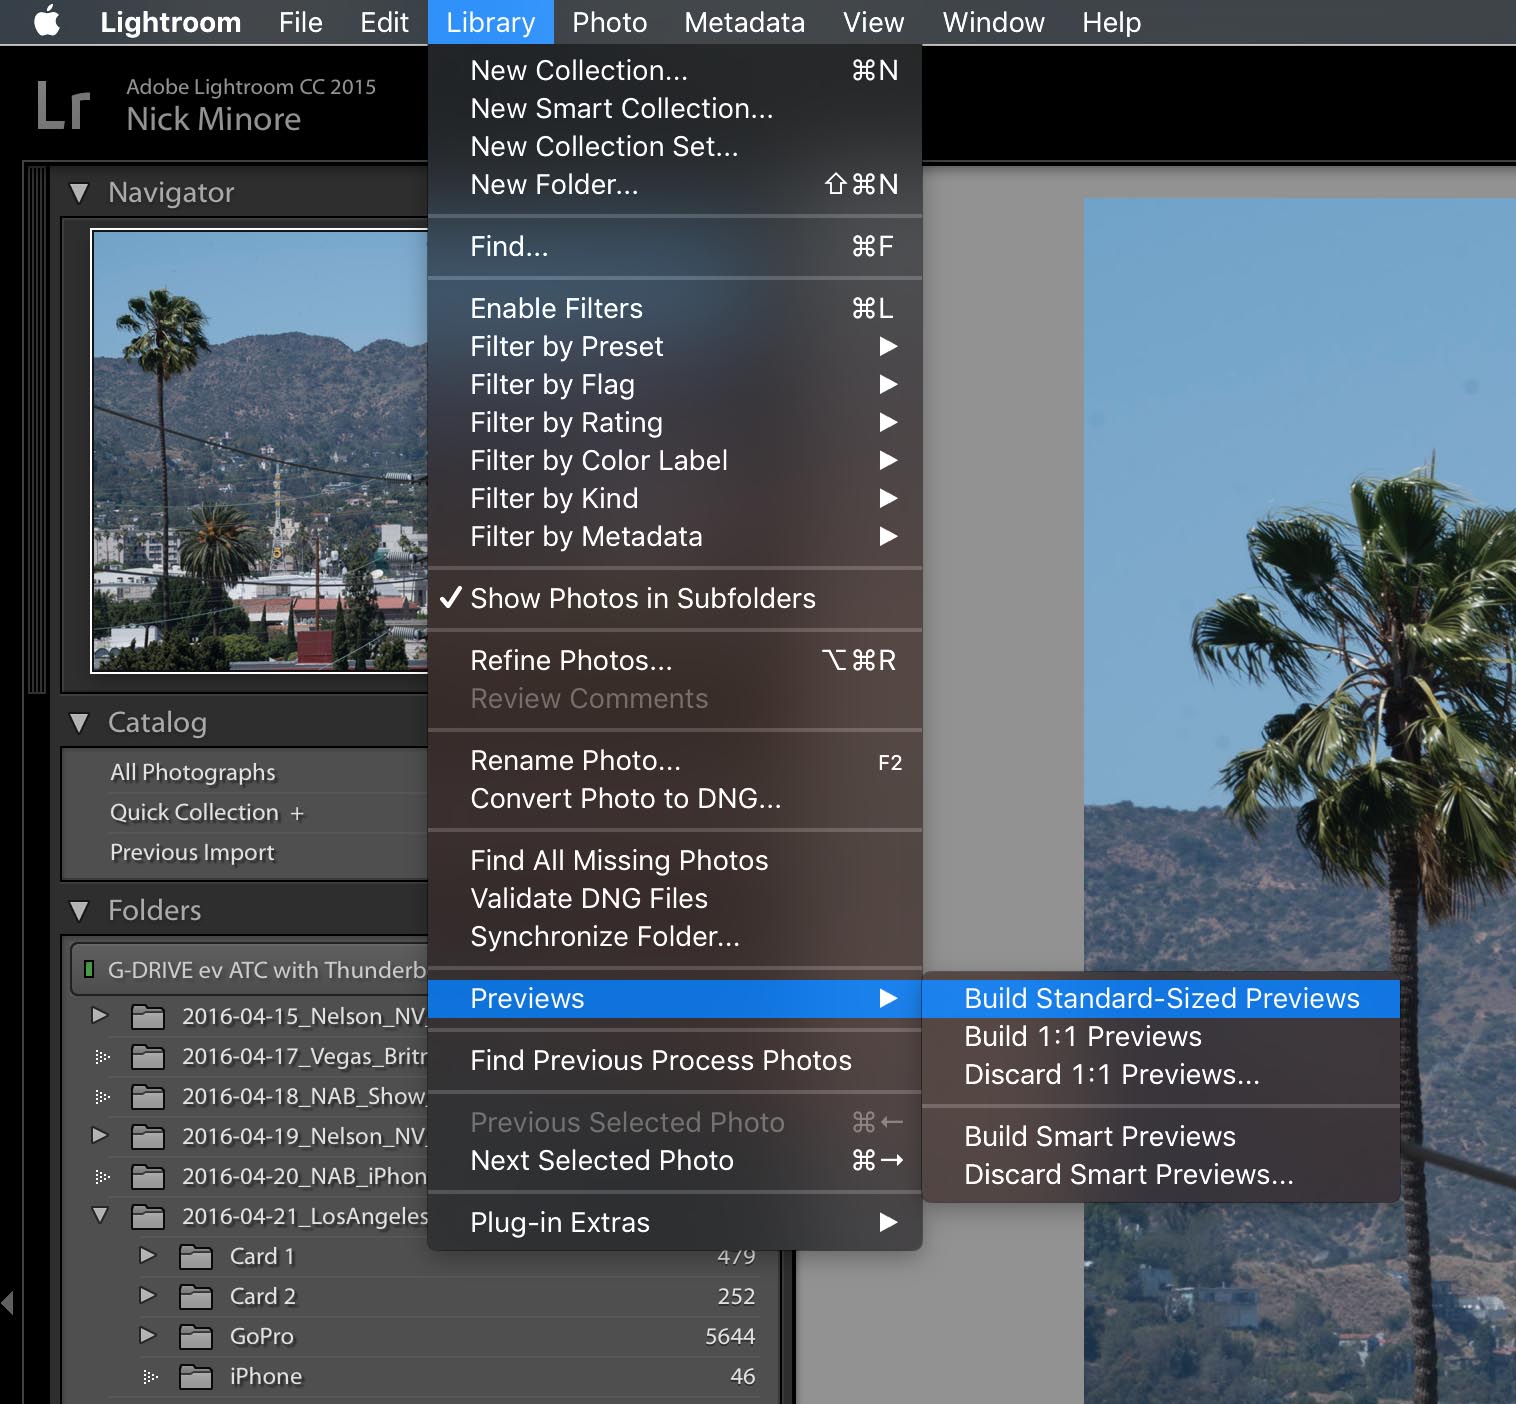Select Synchronize Folder menu item

(x=675, y=936)
